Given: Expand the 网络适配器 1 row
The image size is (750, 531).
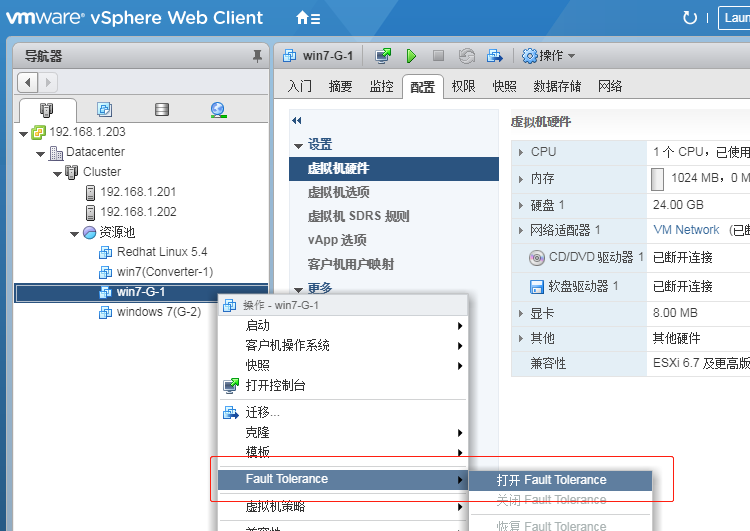Looking at the screenshot, I should click(x=520, y=231).
